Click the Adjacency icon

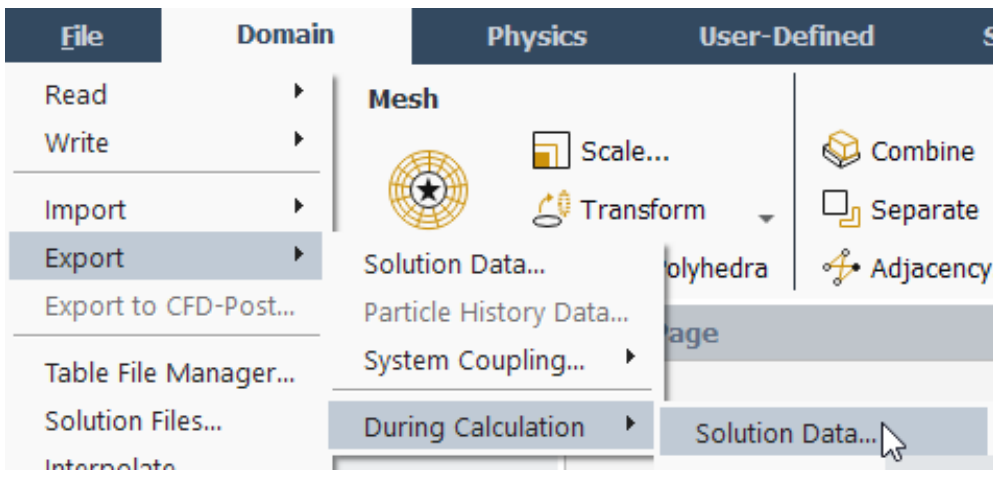pos(841,268)
